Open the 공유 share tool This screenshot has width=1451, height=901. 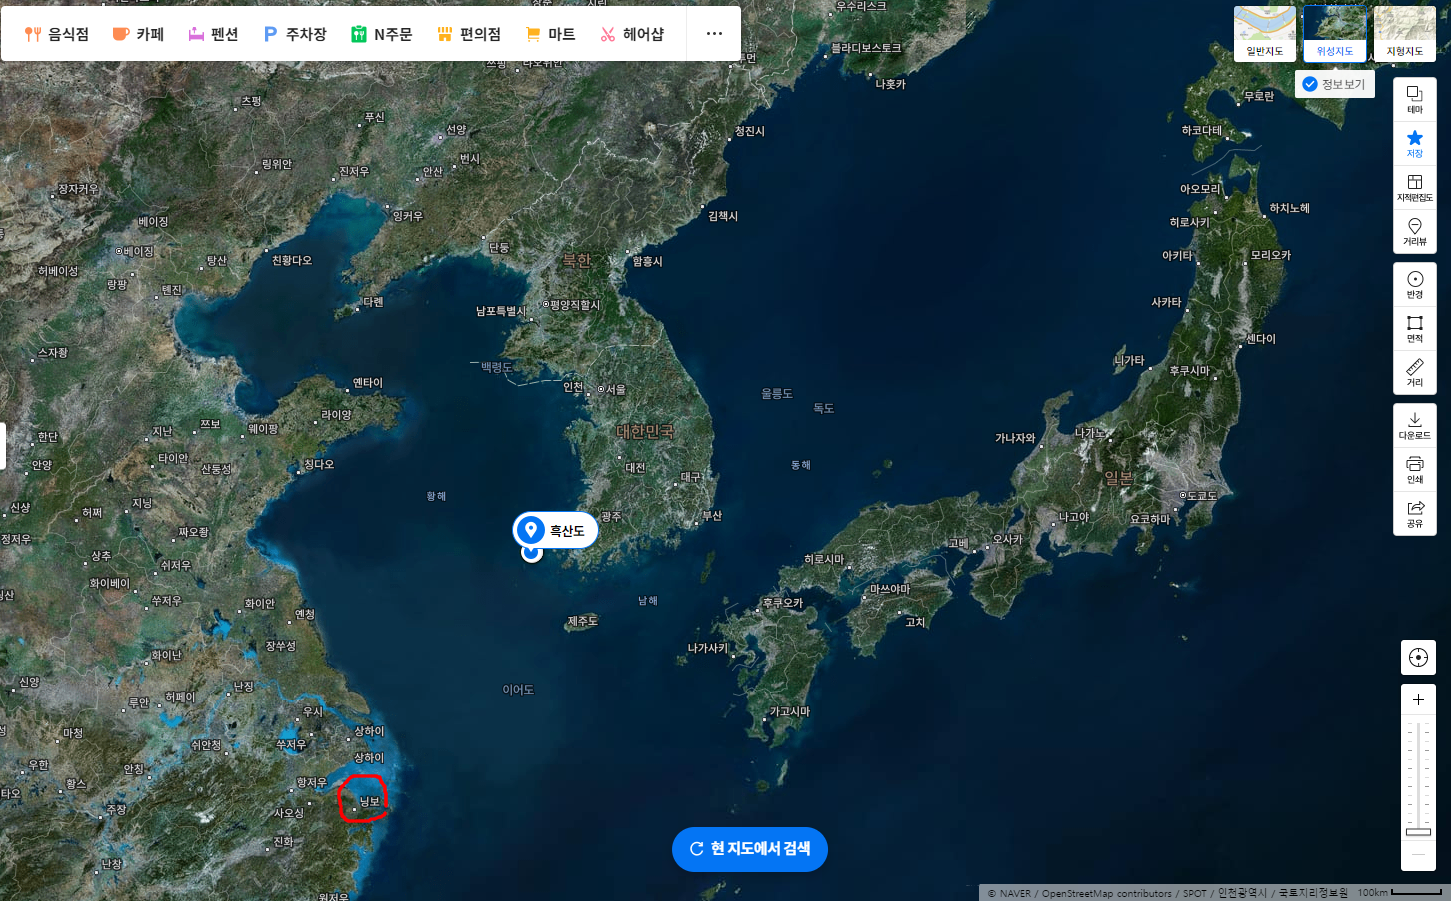(x=1415, y=514)
